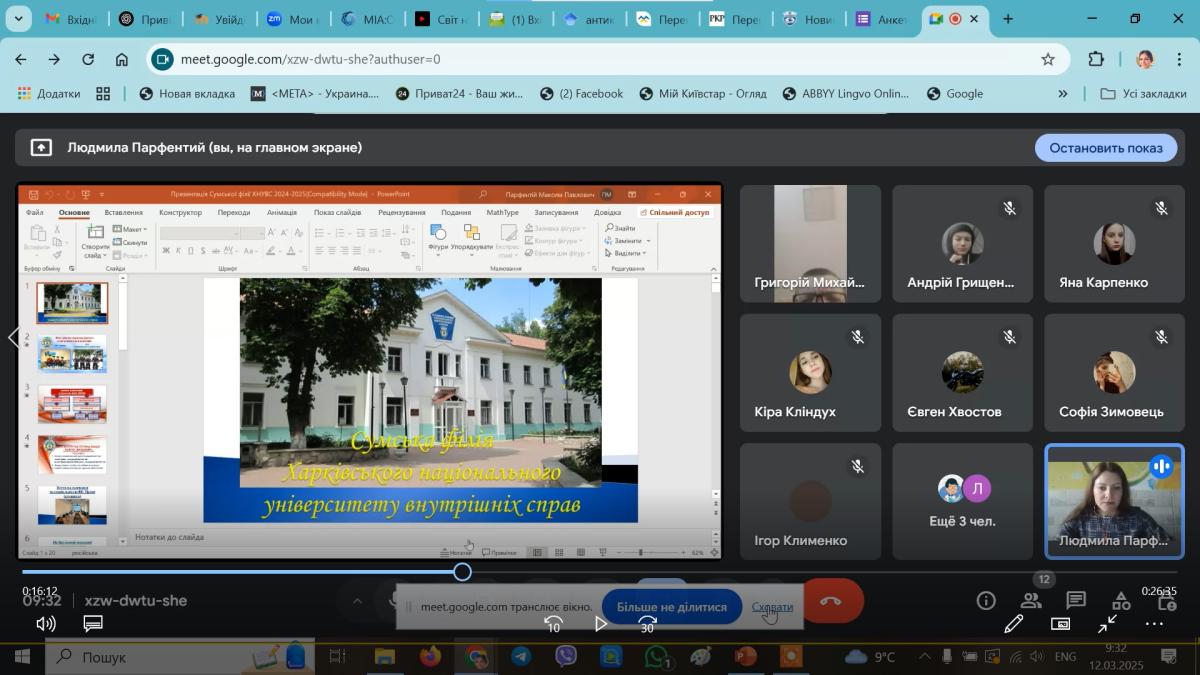Screen dimensions: 1200x675
Task: Click the Сховати link in sharing bar
Action: 772,607
